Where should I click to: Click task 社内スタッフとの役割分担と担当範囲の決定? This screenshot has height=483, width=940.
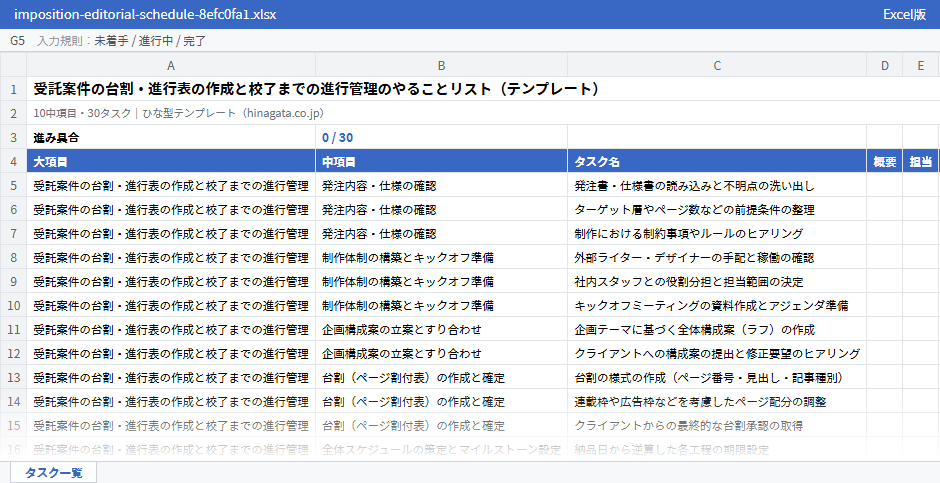click(717, 282)
